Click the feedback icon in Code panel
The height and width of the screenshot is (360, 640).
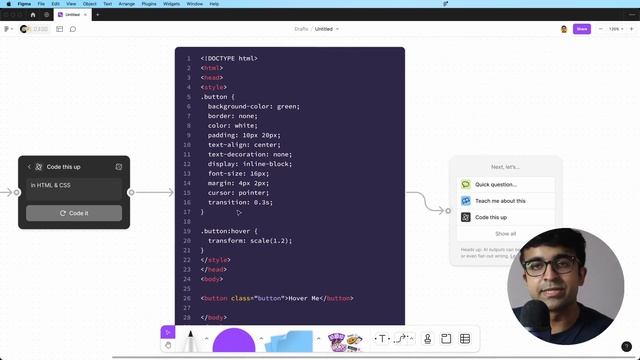coord(119,167)
